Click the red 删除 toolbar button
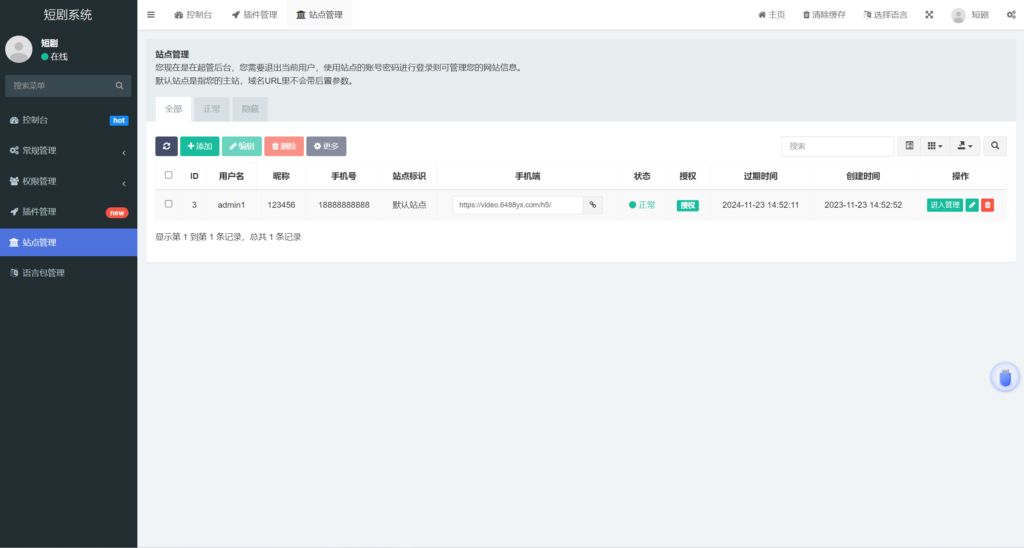 click(x=284, y=146)
